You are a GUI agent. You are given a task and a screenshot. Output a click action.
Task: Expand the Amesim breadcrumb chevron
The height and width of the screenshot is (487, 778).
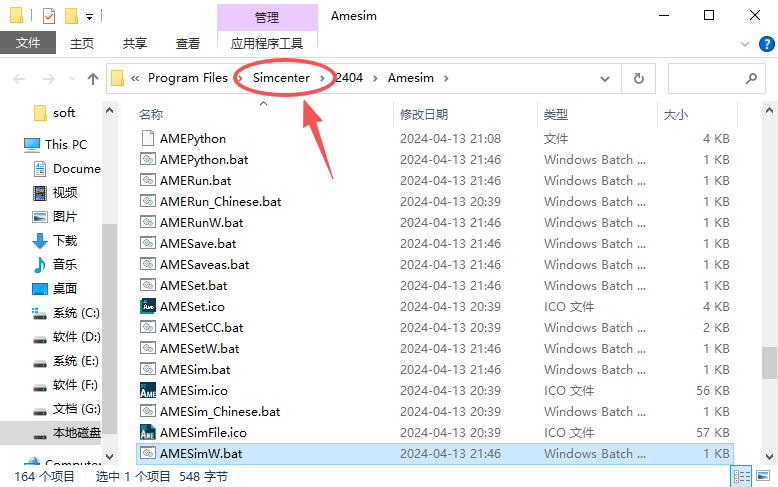pos(445,78)
